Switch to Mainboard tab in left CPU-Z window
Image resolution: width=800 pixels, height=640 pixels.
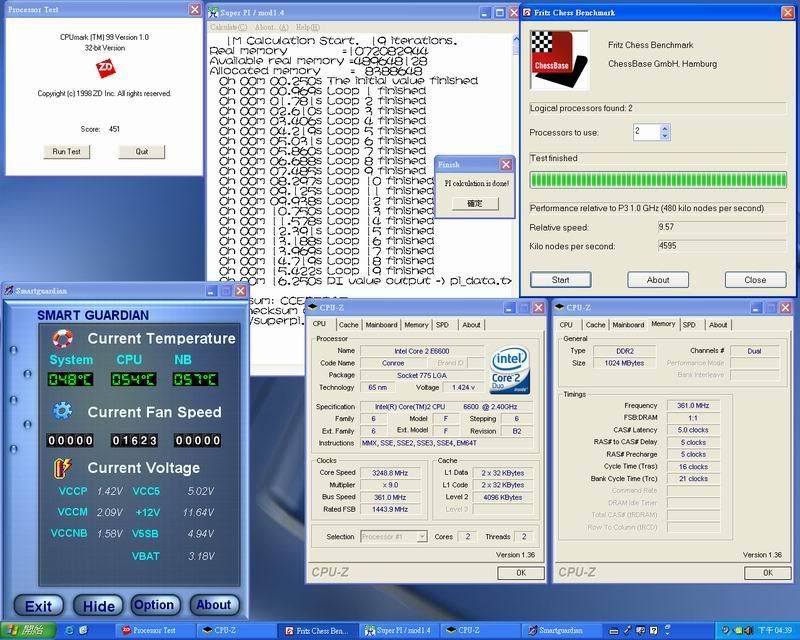pos(381,325)
